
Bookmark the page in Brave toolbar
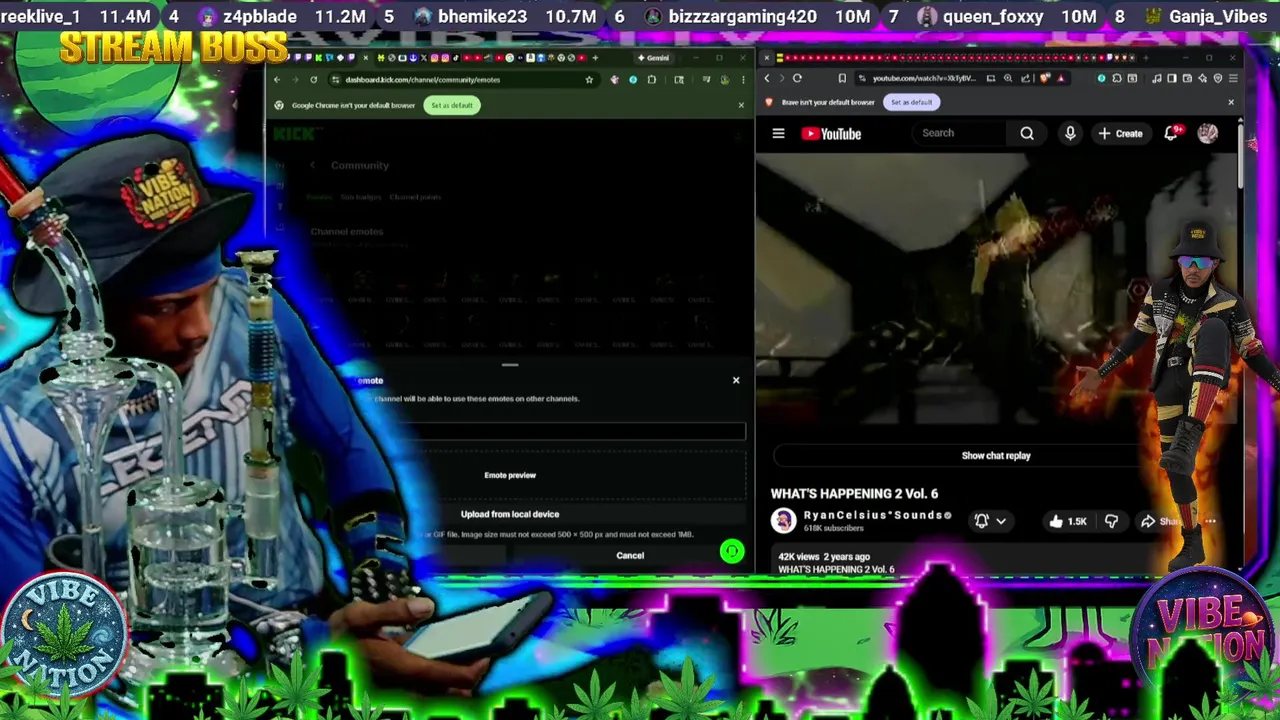pos(842,78)
